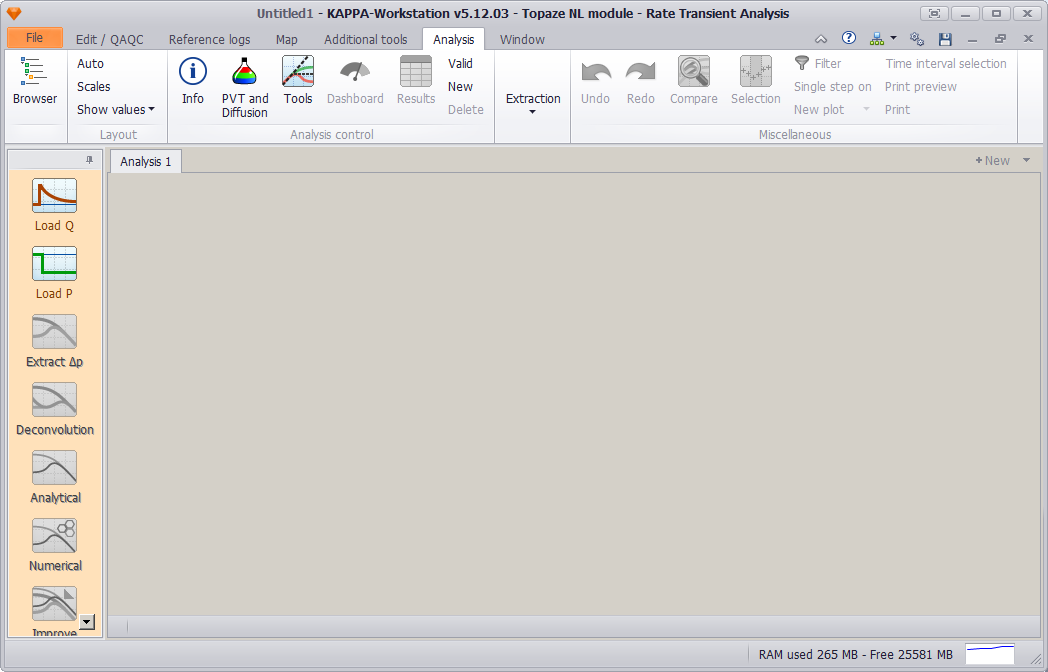Image resolution: width=1048 pixels, height=672 pixels.
Task: Toggle the sidebar pin
Action: pos(90,160)
